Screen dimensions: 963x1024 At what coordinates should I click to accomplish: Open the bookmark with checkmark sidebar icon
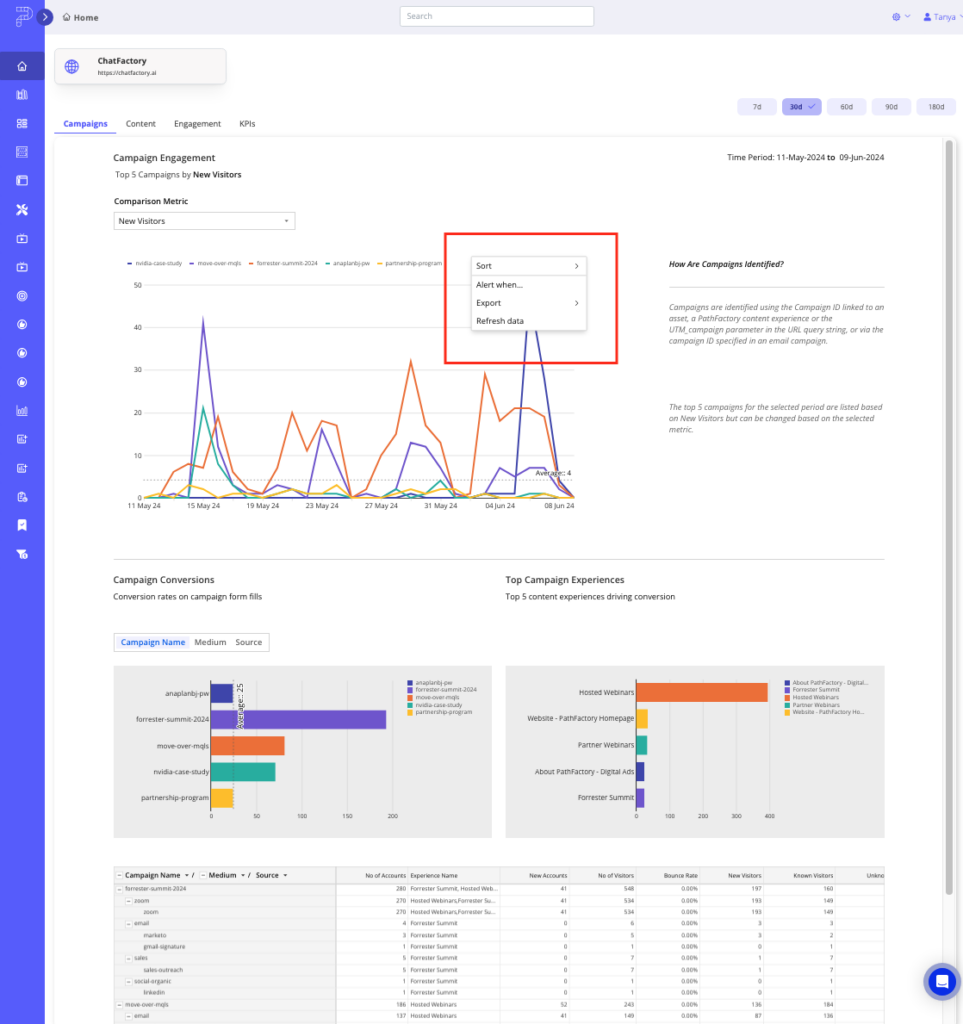[x=22, y=525]
